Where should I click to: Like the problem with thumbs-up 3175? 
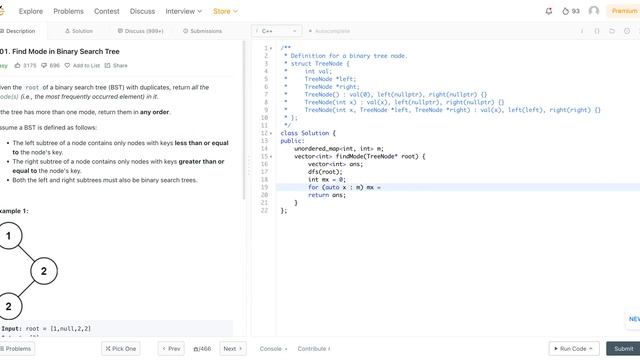click(x=25, y=65)
